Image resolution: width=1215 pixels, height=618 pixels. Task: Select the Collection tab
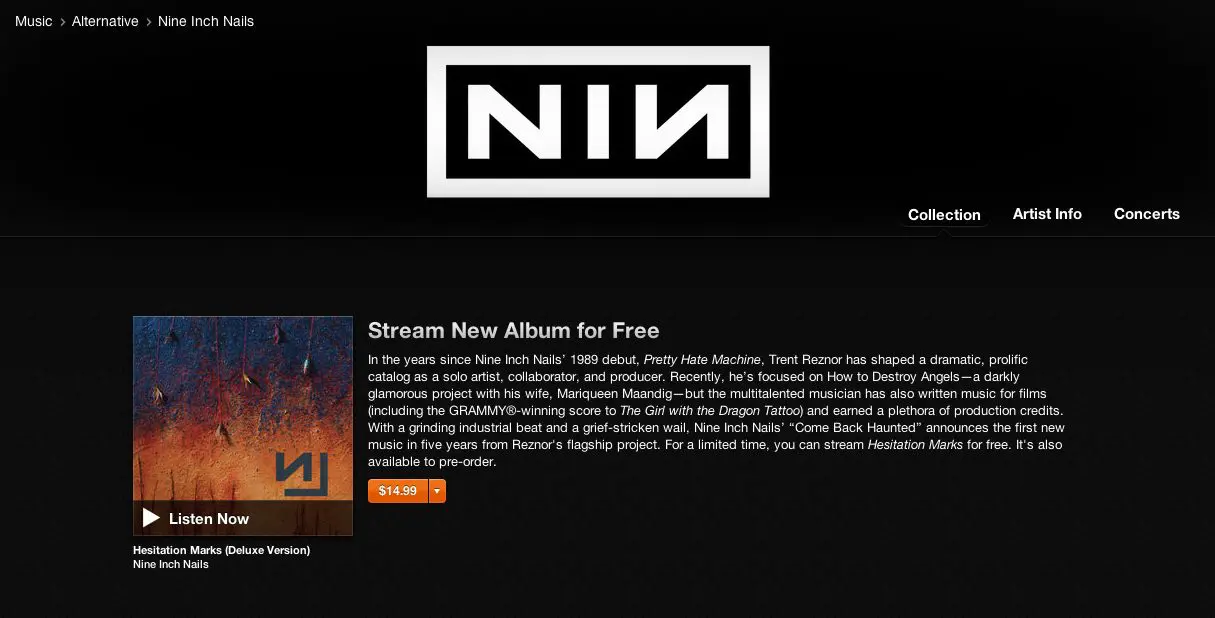[944, 215]
